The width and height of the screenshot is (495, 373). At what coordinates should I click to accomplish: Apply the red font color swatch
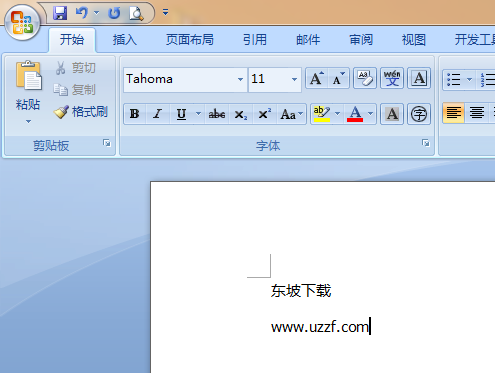tap(355, 114)
